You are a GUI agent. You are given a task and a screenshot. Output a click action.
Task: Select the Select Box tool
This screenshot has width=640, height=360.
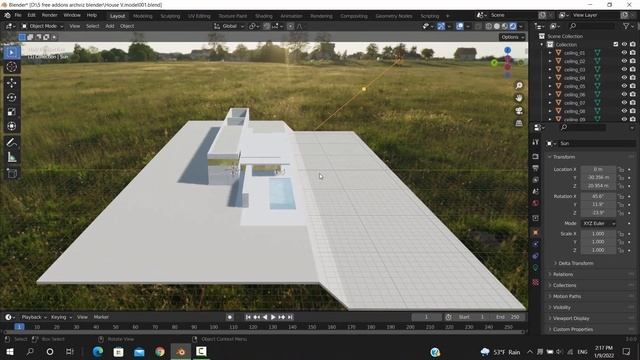11,53
